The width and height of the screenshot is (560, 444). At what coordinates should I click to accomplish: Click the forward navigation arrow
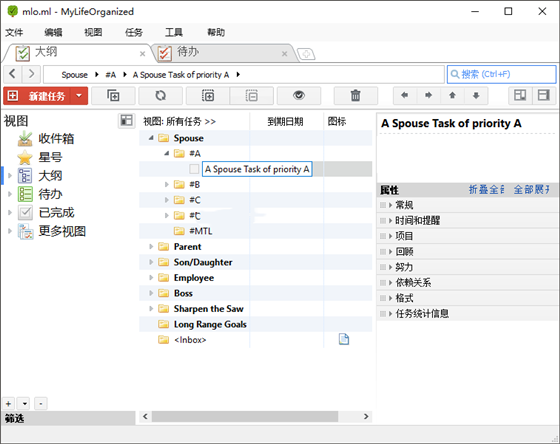coord(31,74)
